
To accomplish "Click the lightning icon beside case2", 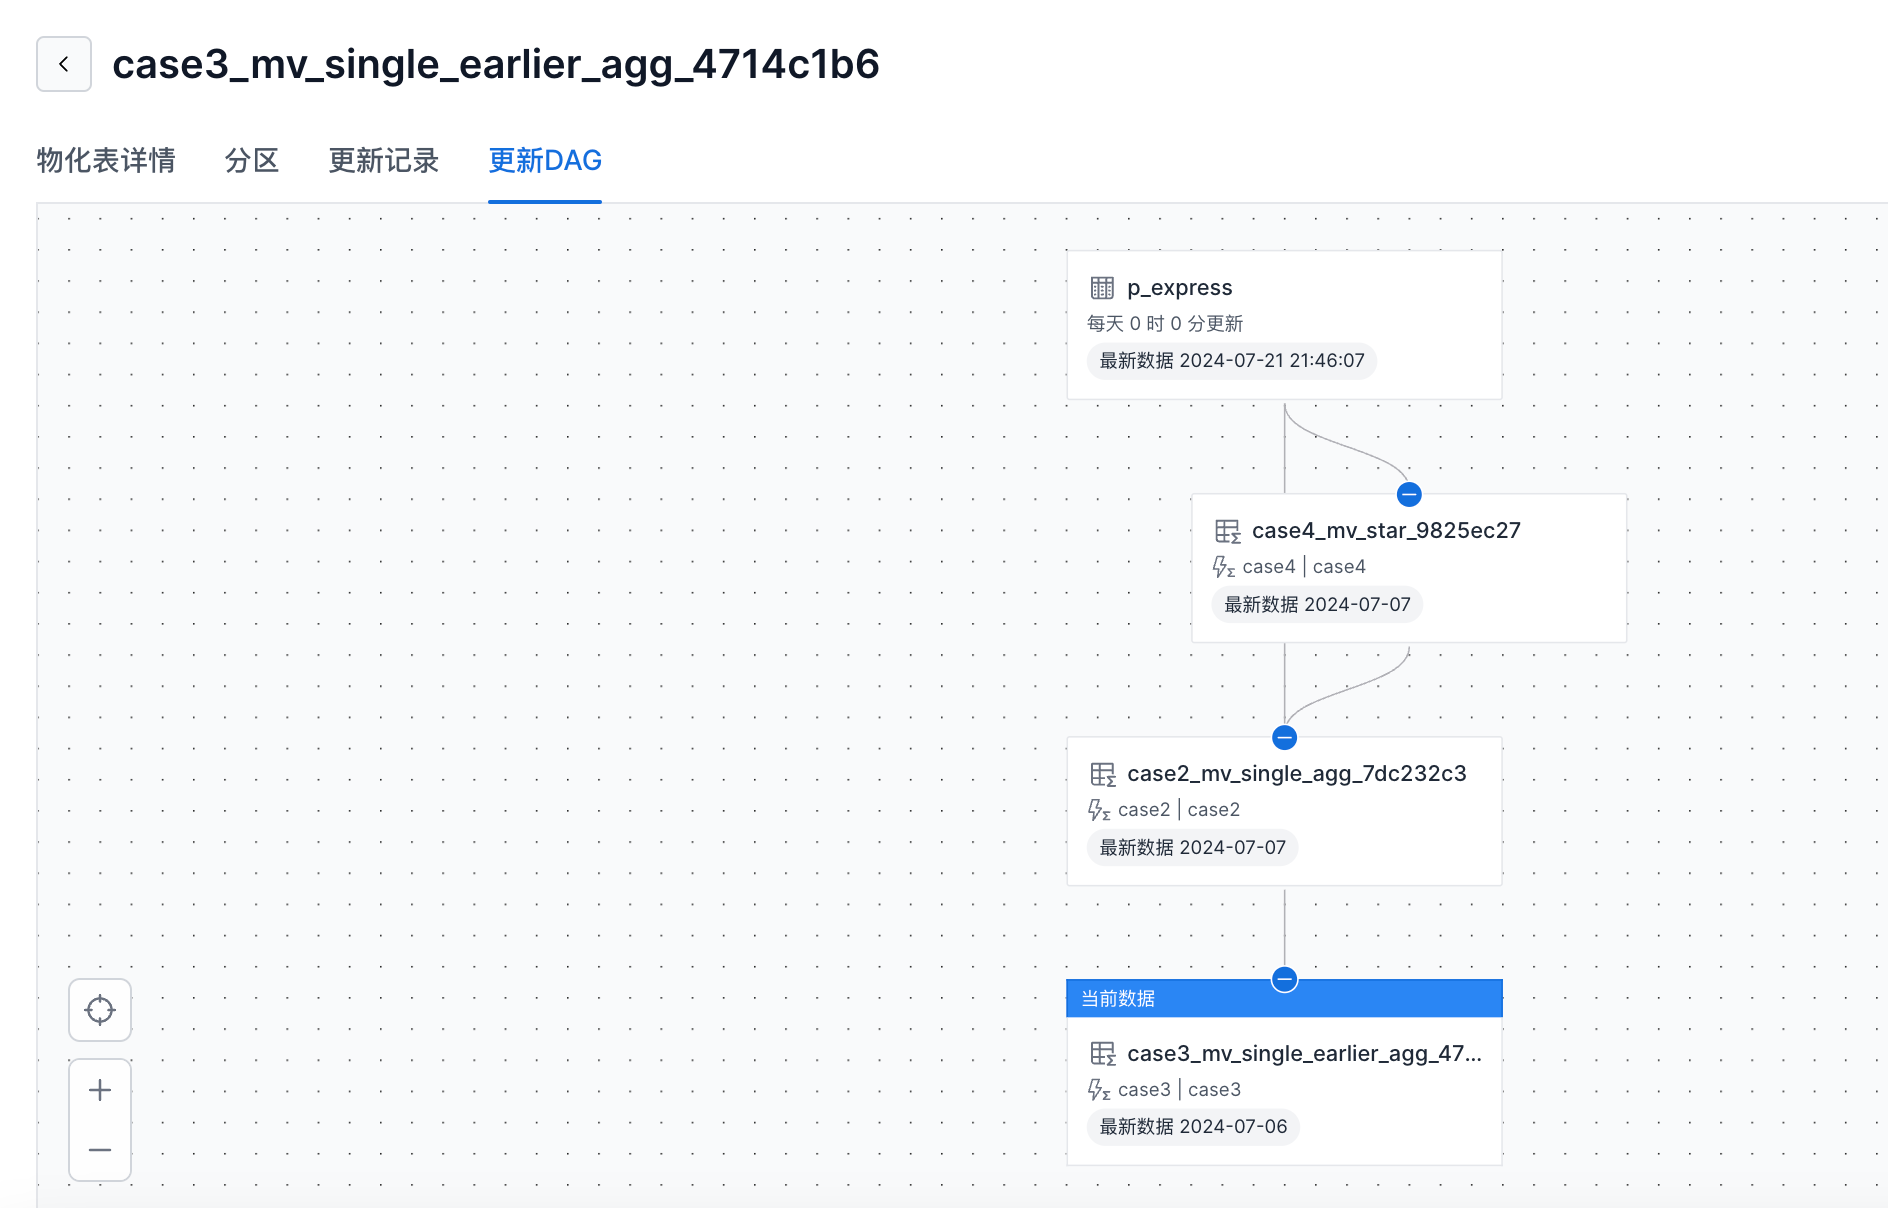I will pyautogui.click(x=1099, y=810).
